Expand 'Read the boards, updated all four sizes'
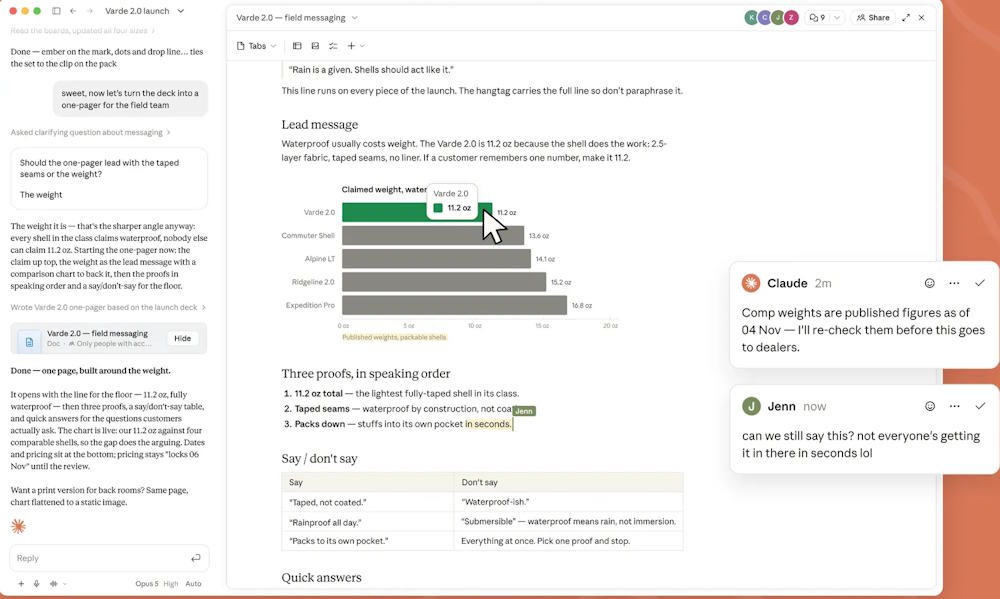 82,31
